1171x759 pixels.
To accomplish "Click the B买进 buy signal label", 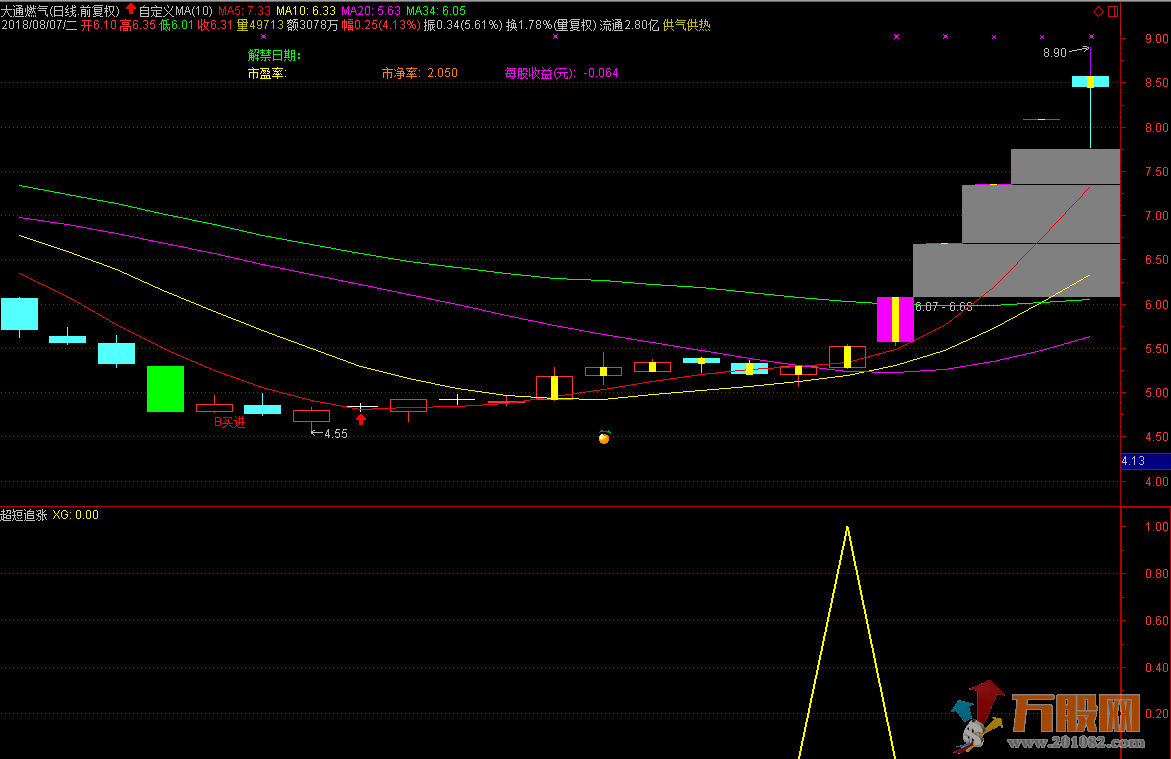I will pyautogui.click(x=230, y=422).
